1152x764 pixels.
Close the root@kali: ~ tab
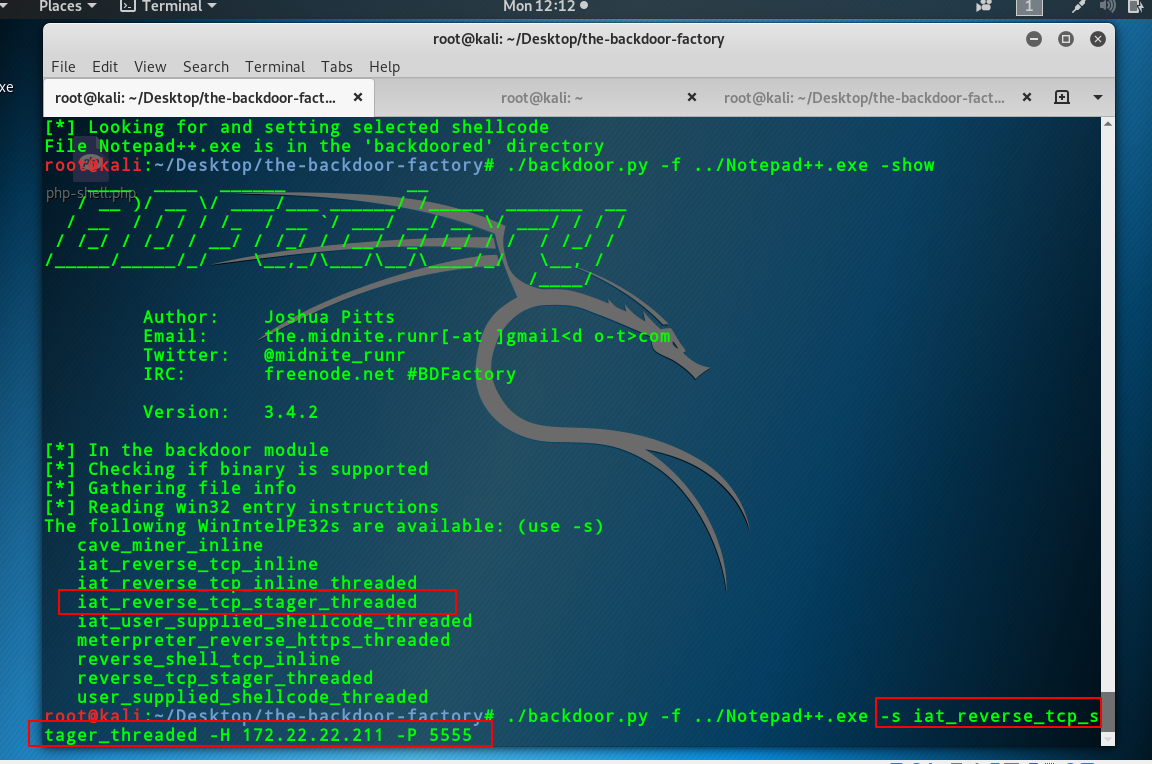click(x=691, y=97)
